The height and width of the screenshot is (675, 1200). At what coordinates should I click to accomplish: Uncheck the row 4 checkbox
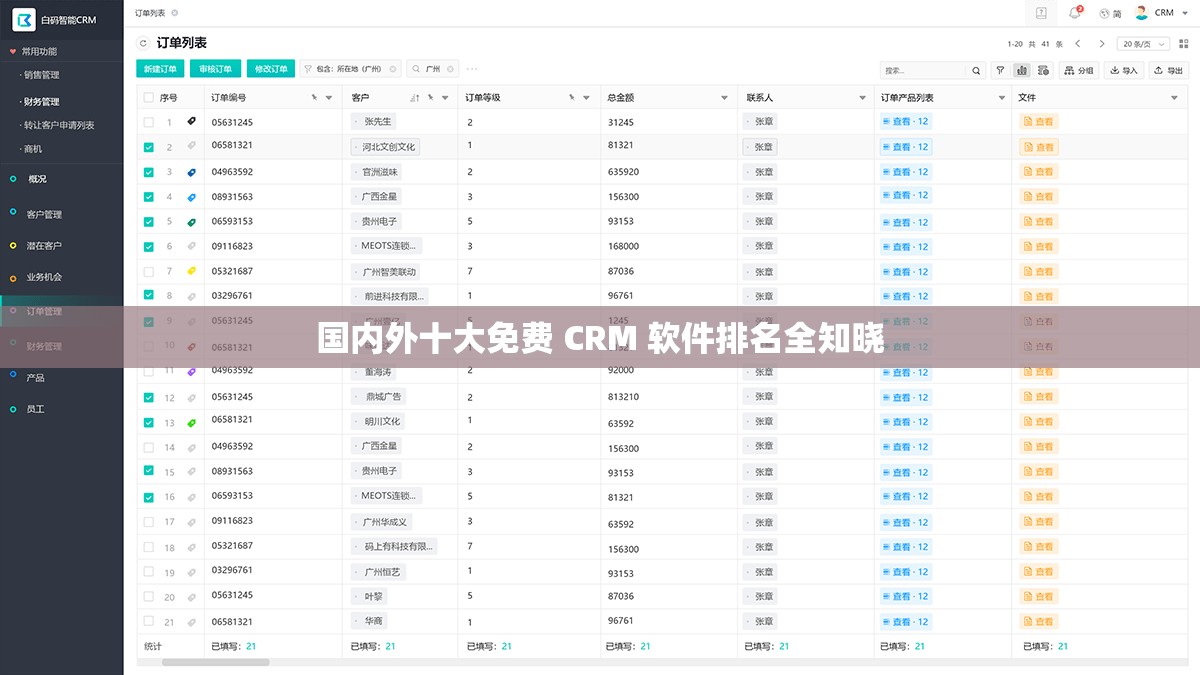pyautogui.click(x=149, y=197)
